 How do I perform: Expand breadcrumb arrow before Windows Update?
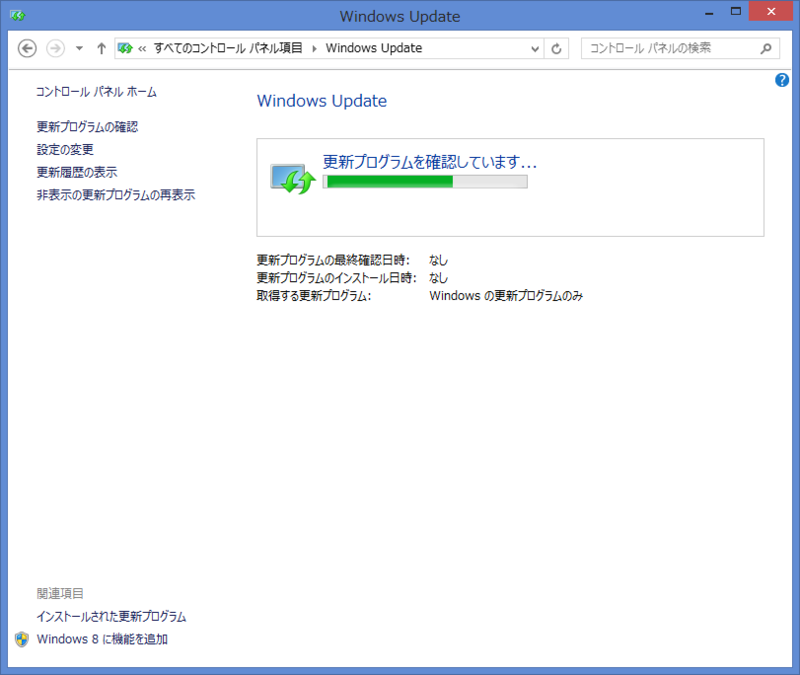coord(314,48)
